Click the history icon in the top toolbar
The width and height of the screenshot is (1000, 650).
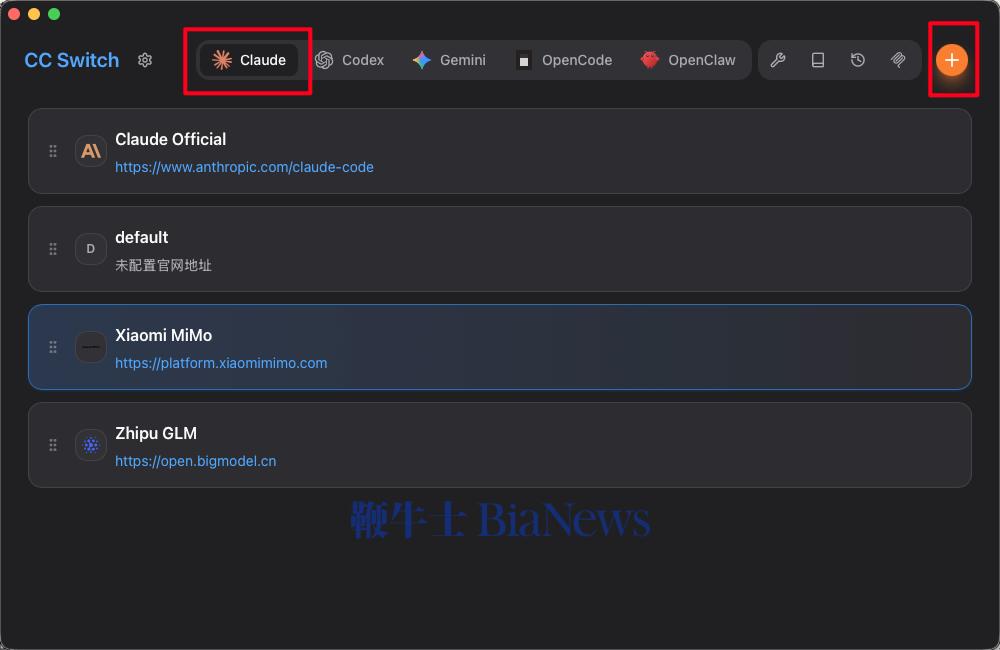pyautogui.click(x=857, y=60)
